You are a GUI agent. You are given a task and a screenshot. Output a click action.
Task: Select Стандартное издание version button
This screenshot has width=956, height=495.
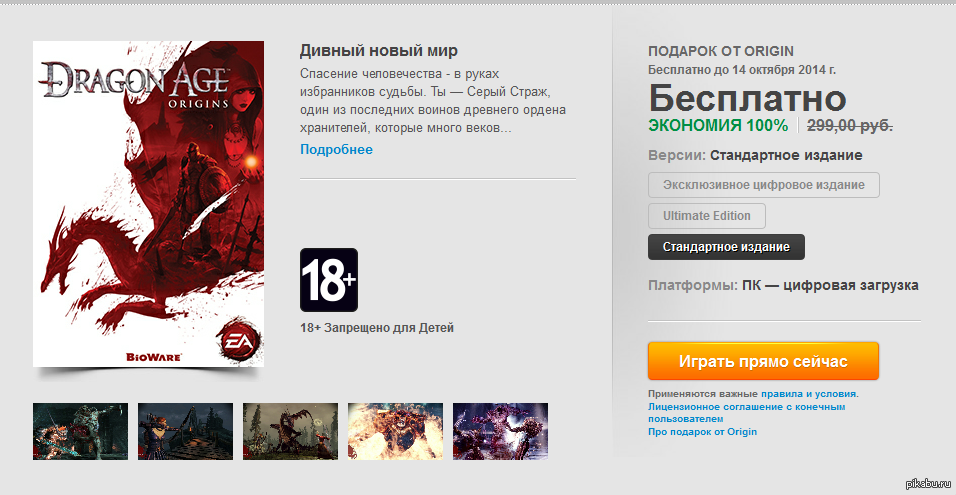(726, 247)
